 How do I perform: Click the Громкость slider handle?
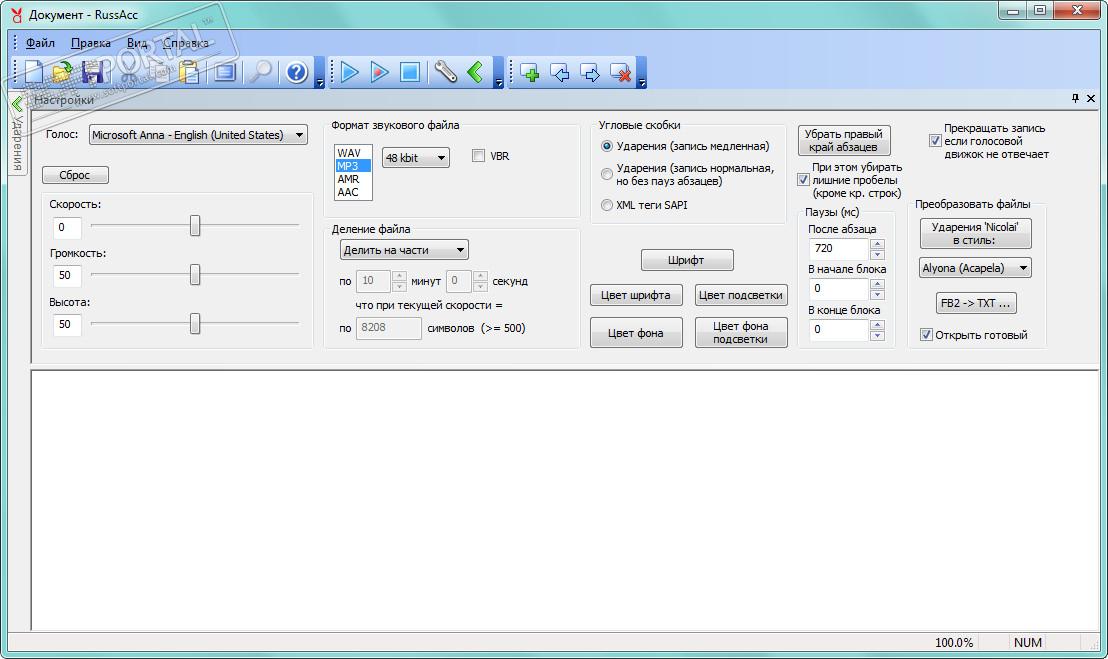coord(195,274)
